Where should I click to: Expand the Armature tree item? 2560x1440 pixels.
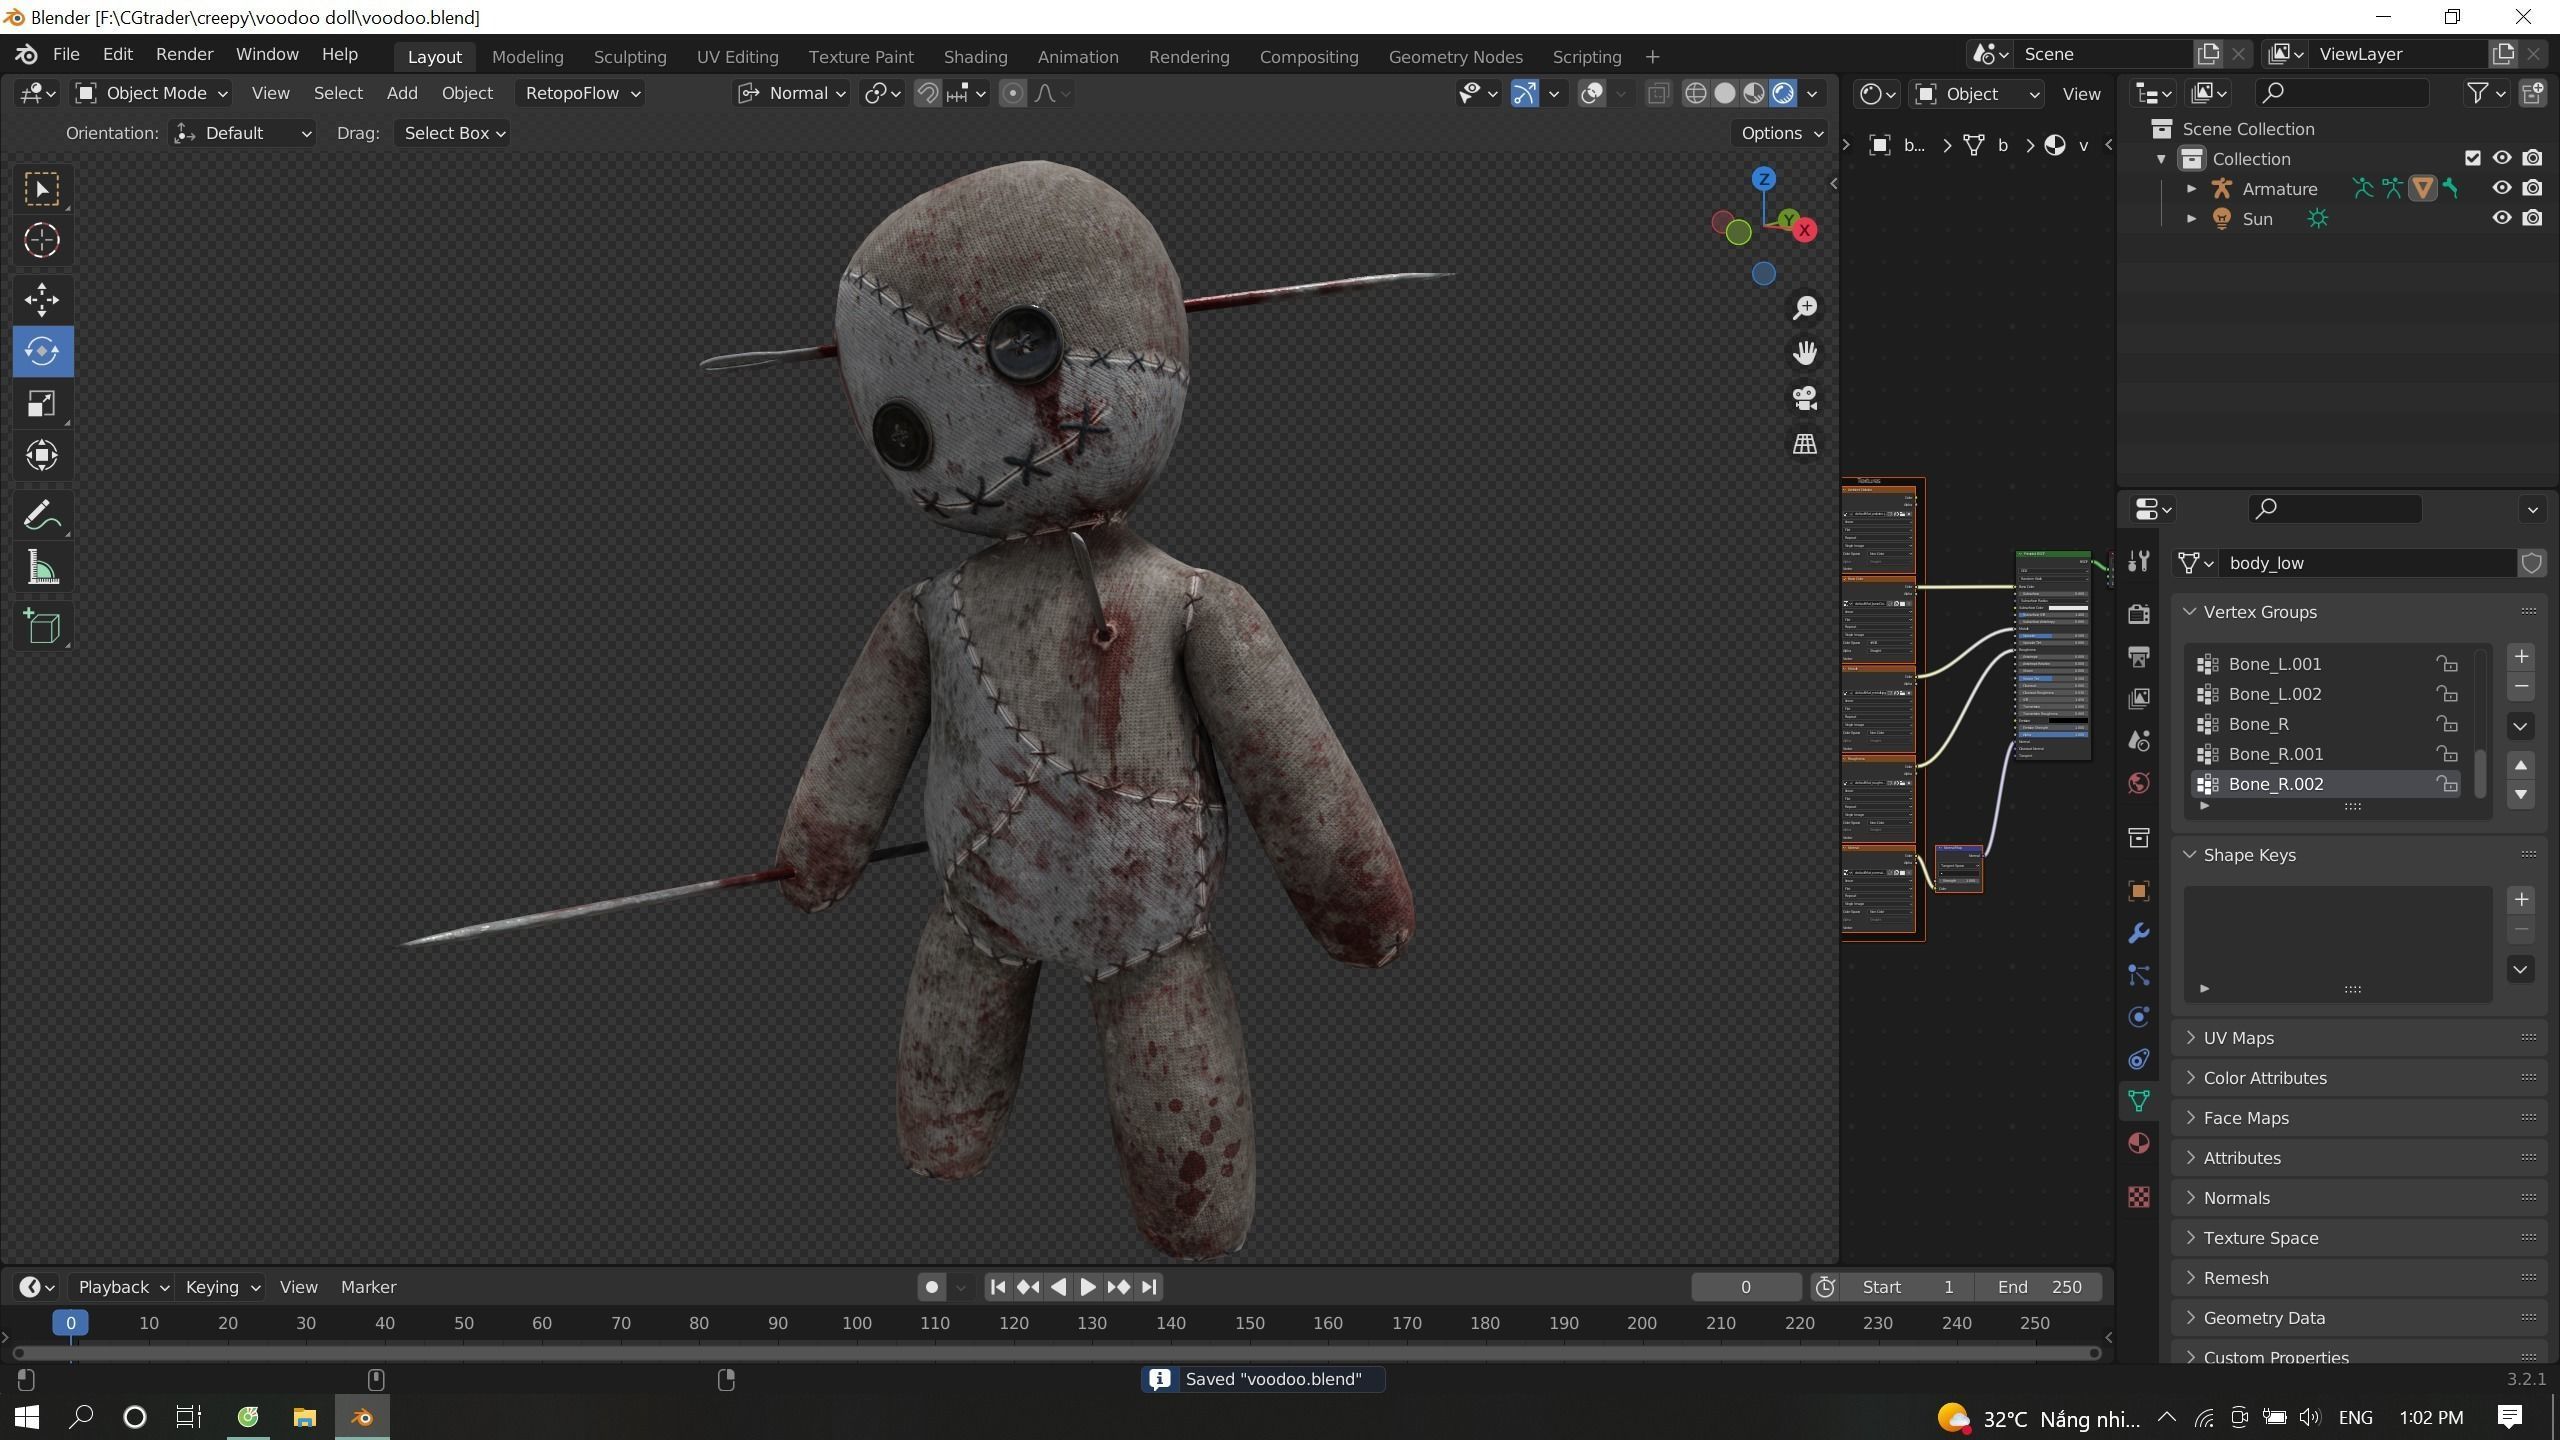[x=2191, y=188]
